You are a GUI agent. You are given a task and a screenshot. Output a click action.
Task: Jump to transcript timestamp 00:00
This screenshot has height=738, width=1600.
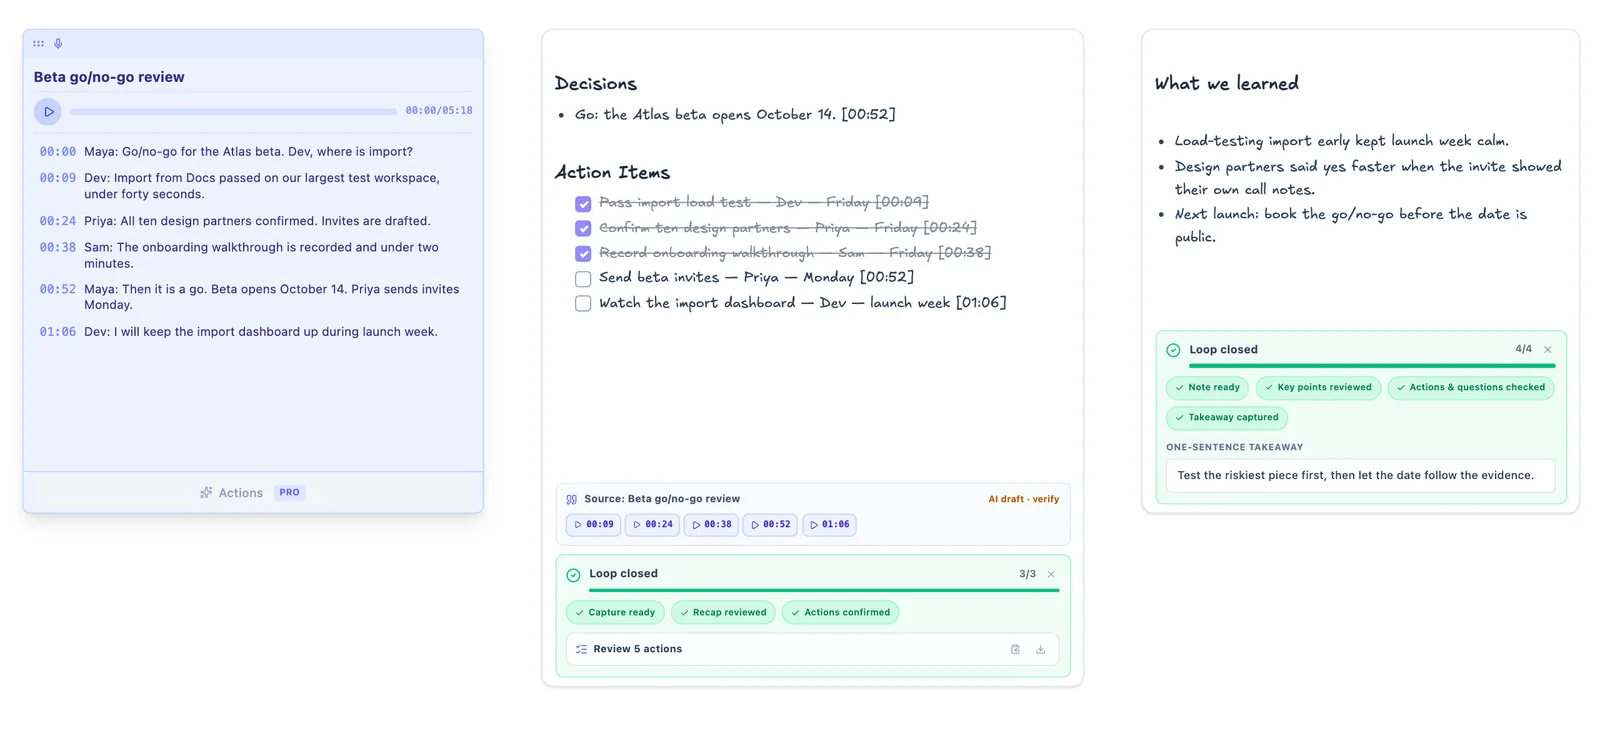point(58,152)
